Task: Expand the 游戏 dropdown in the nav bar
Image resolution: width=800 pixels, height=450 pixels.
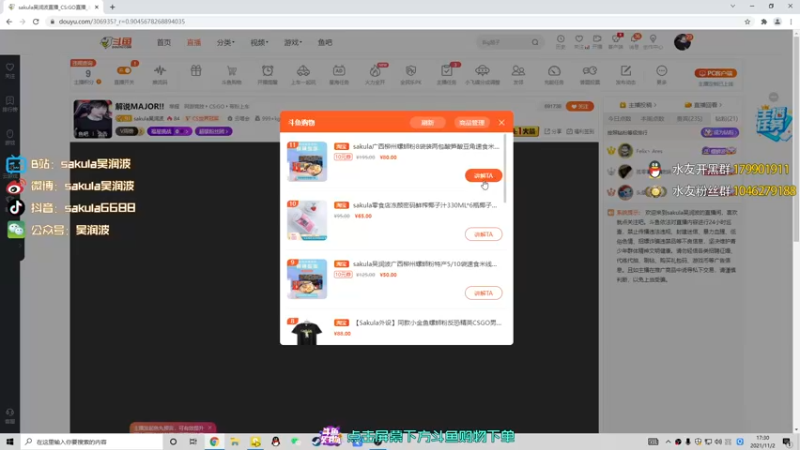Action: pyautogui.click(x=293, y=42)
